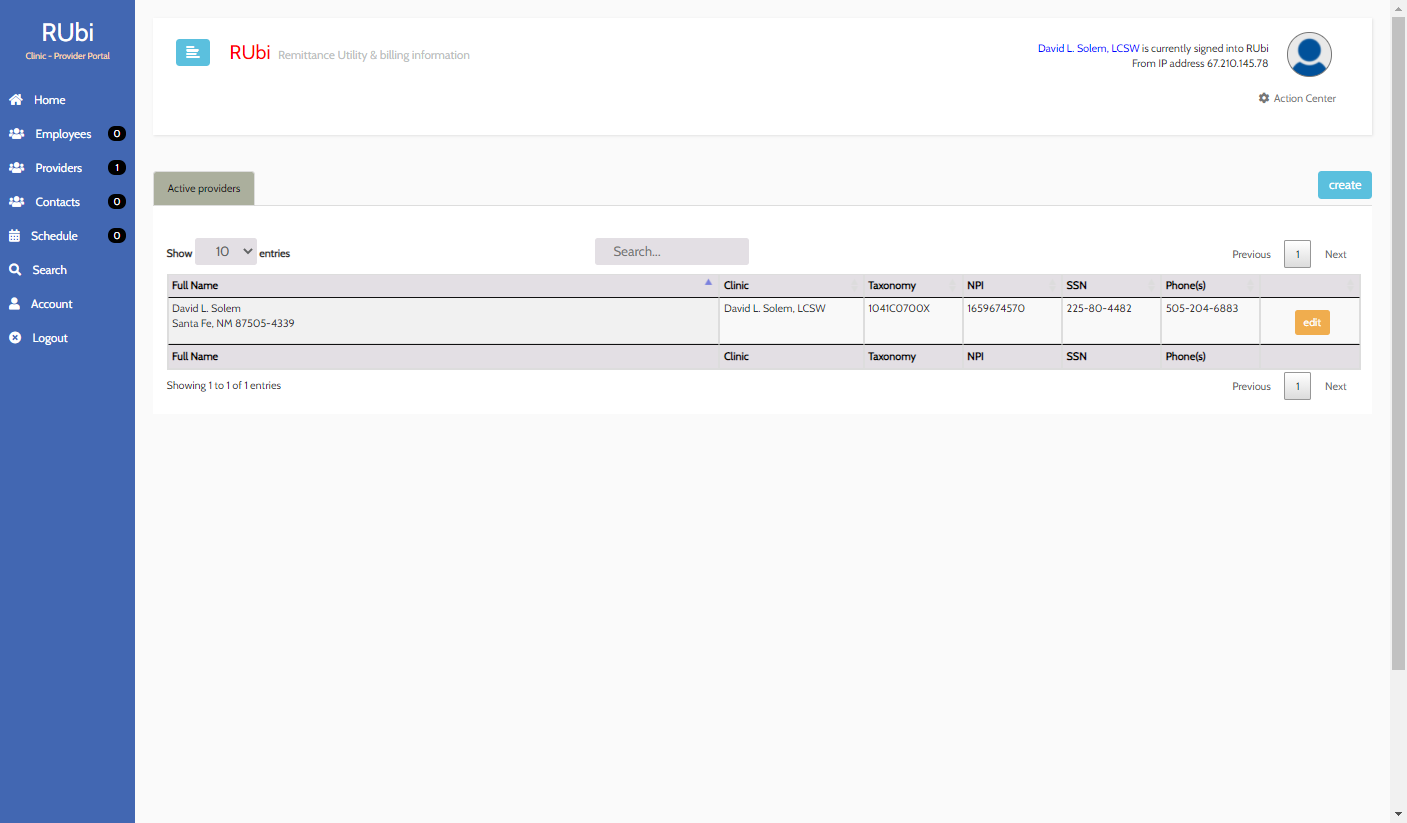Open the Show entries count dropdown
Image resolution: width=1407 pixels, height=823 pixels.
226,252
